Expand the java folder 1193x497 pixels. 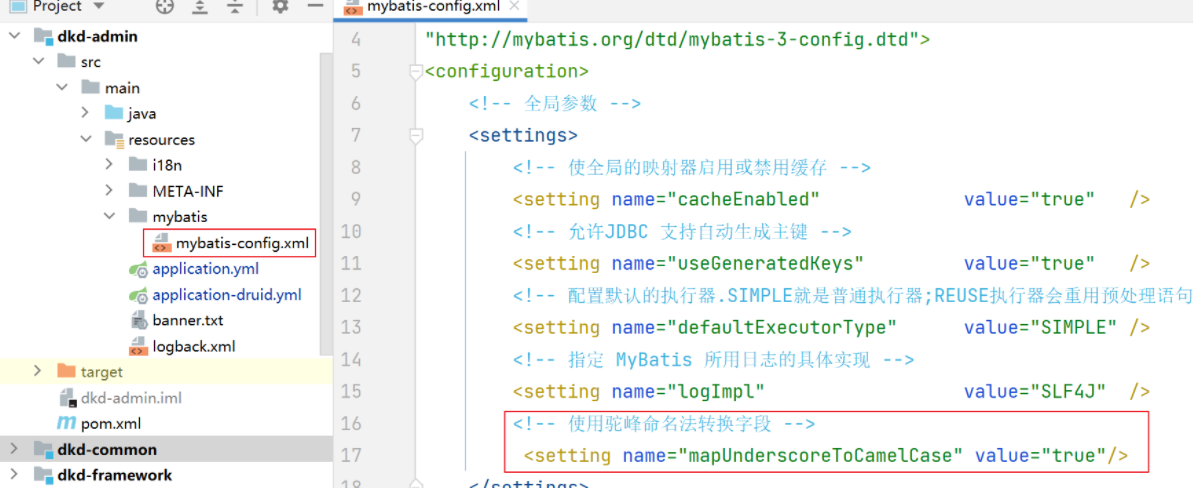(86, 113)
